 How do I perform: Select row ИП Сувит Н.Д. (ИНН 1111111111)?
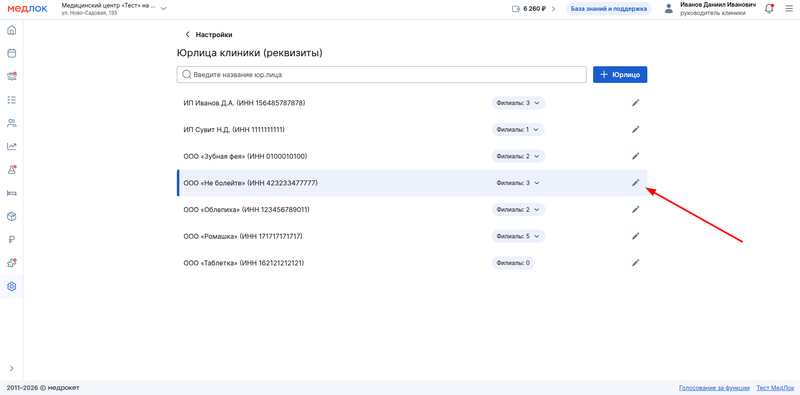coord(412,130)
